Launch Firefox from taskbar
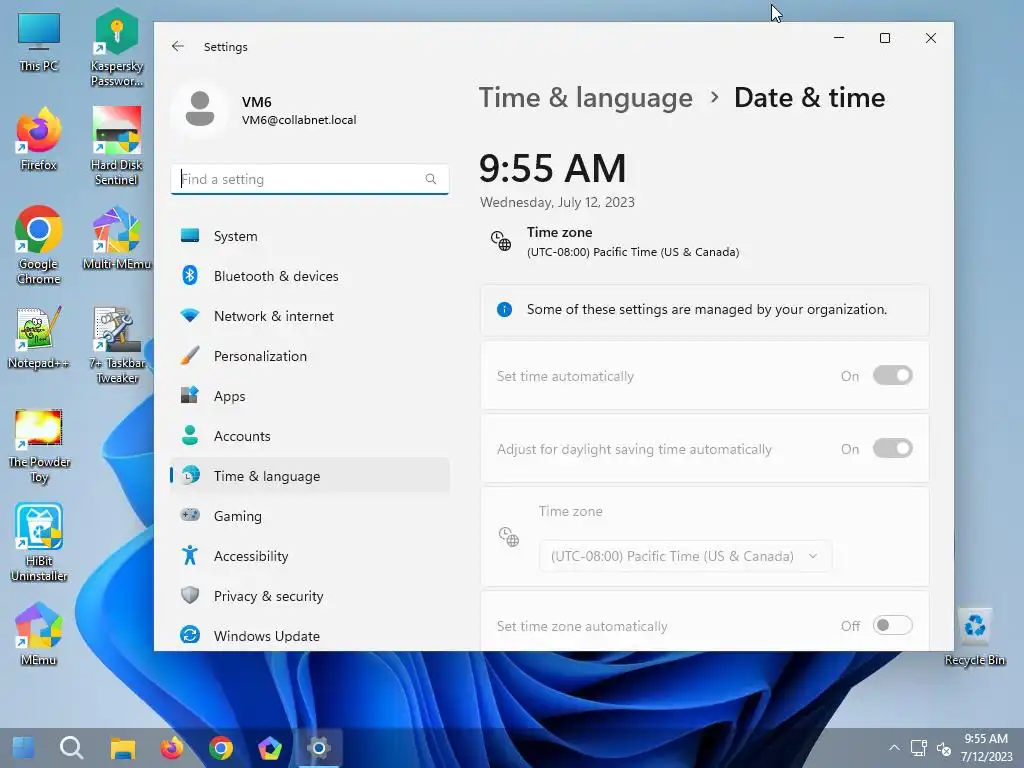The image size is (1024, 768). 172,748
